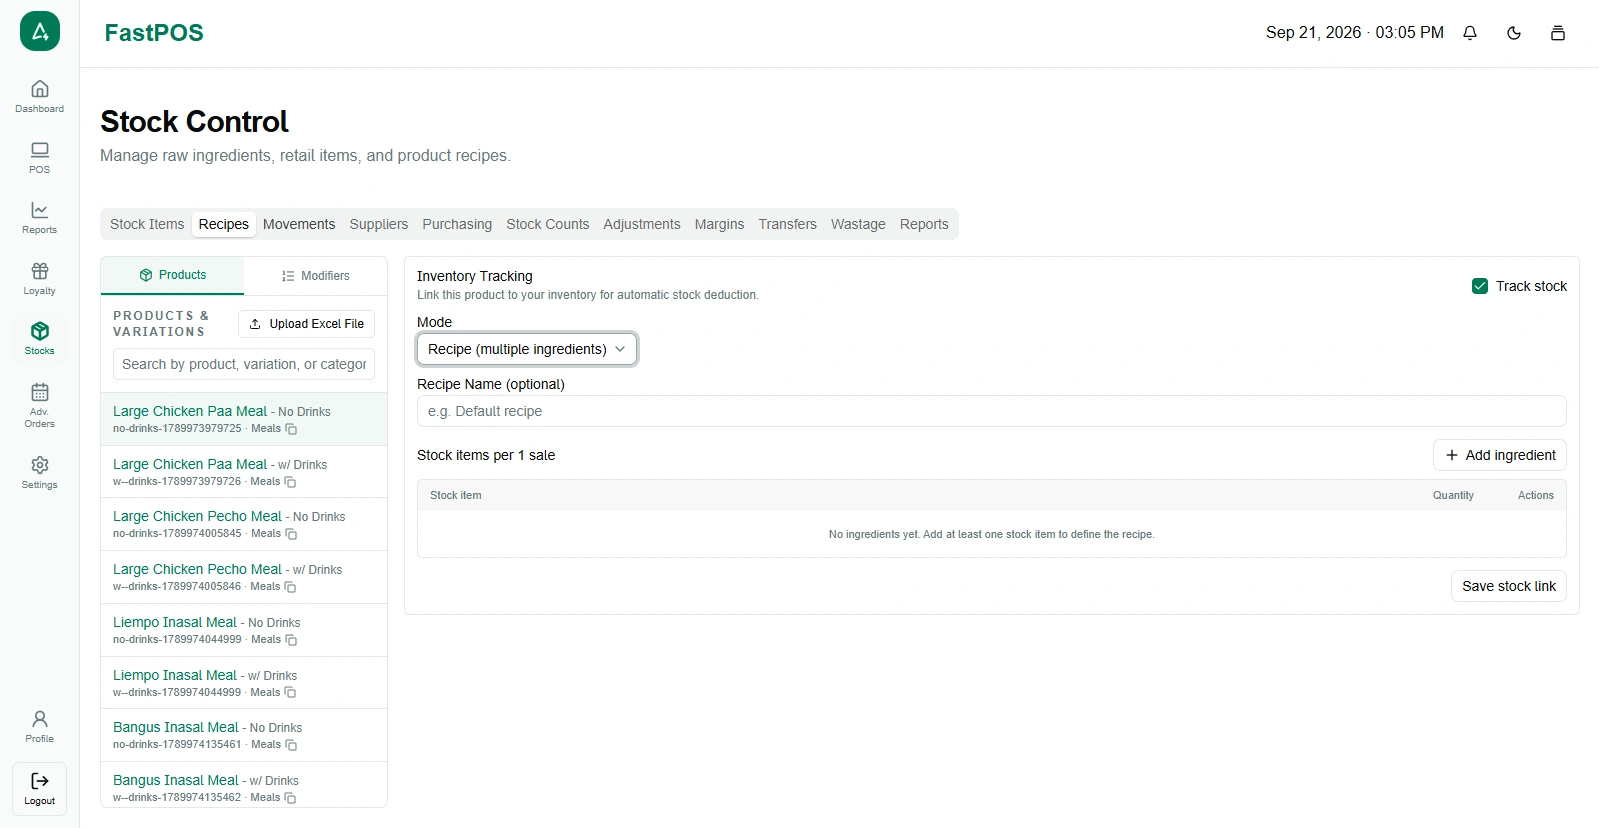
Task: Open the Stock Counts tab
Action: pyautogui.click(x=548, y=224)
